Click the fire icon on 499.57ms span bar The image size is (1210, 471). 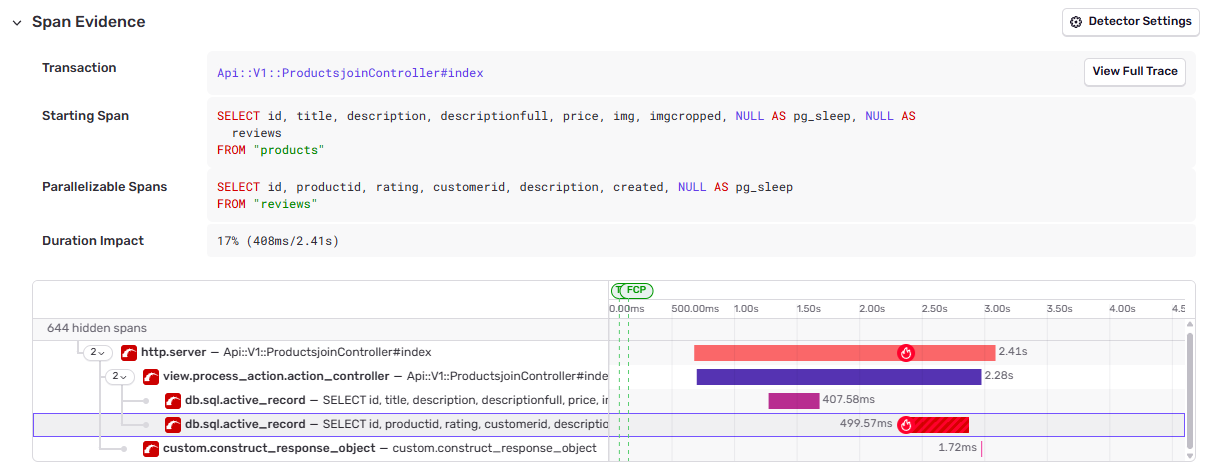pos(906,424)
